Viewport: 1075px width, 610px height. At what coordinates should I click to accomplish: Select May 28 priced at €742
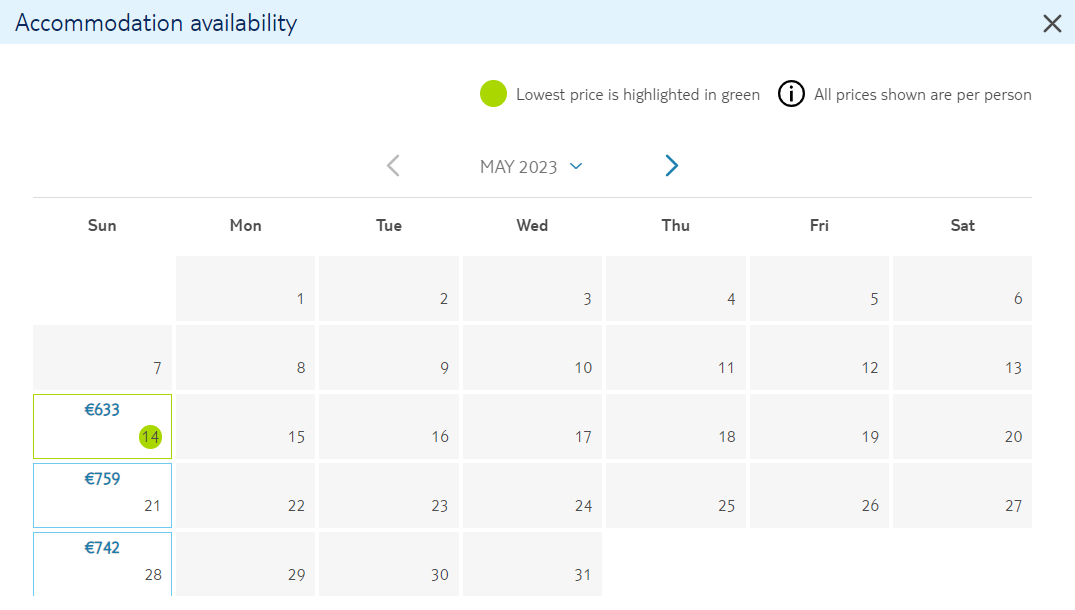(102, 565)
